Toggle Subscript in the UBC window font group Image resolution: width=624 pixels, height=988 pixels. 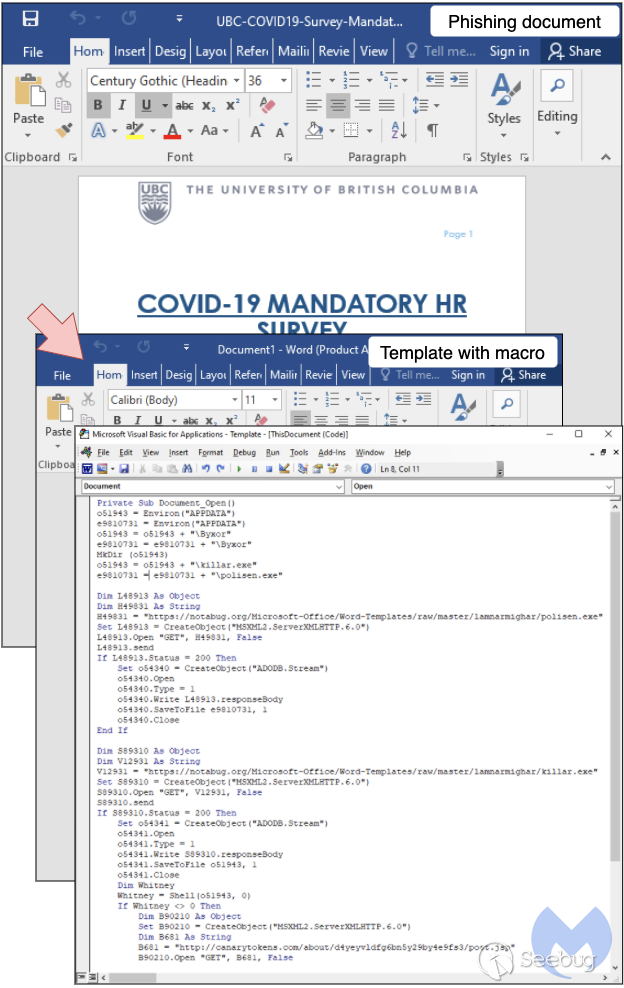pyautogui.click(x=209, y=106)
